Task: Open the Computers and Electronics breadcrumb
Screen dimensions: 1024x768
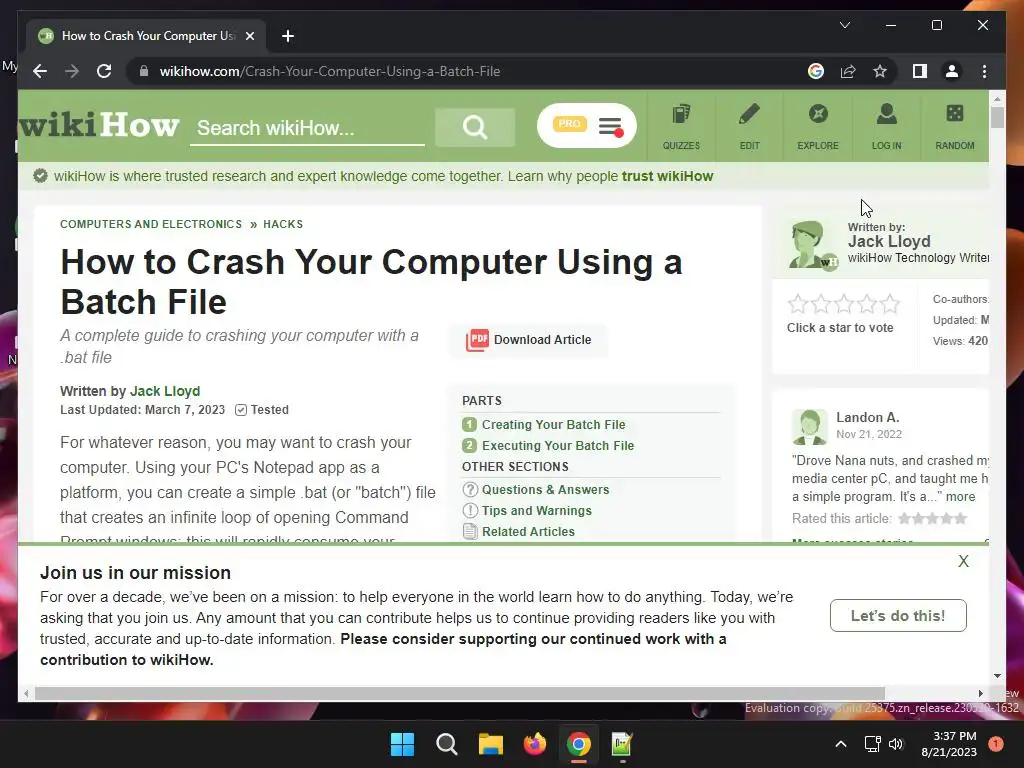Action: click(151, 224)
